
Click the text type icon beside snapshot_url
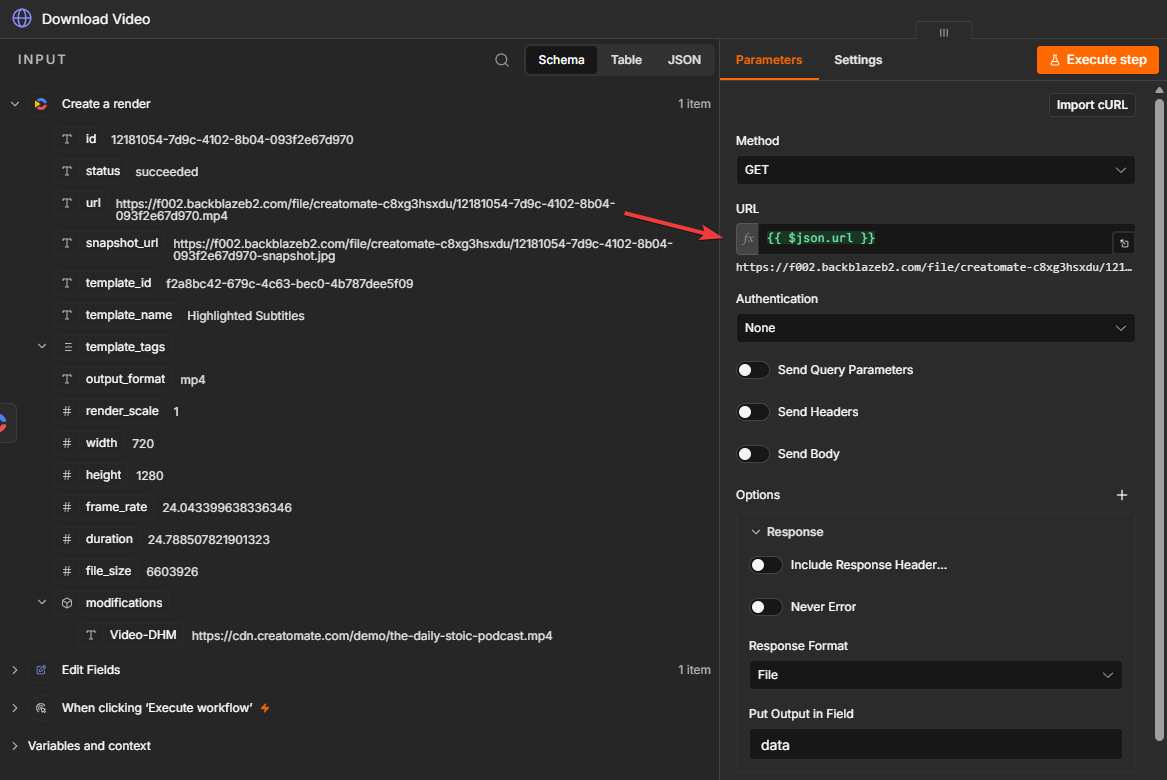click(67, 243)
